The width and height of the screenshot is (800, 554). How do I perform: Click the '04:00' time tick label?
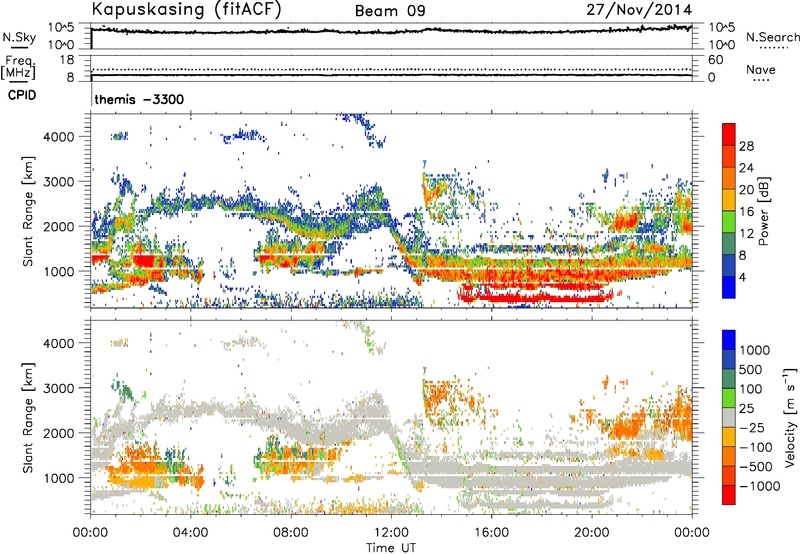190,533
